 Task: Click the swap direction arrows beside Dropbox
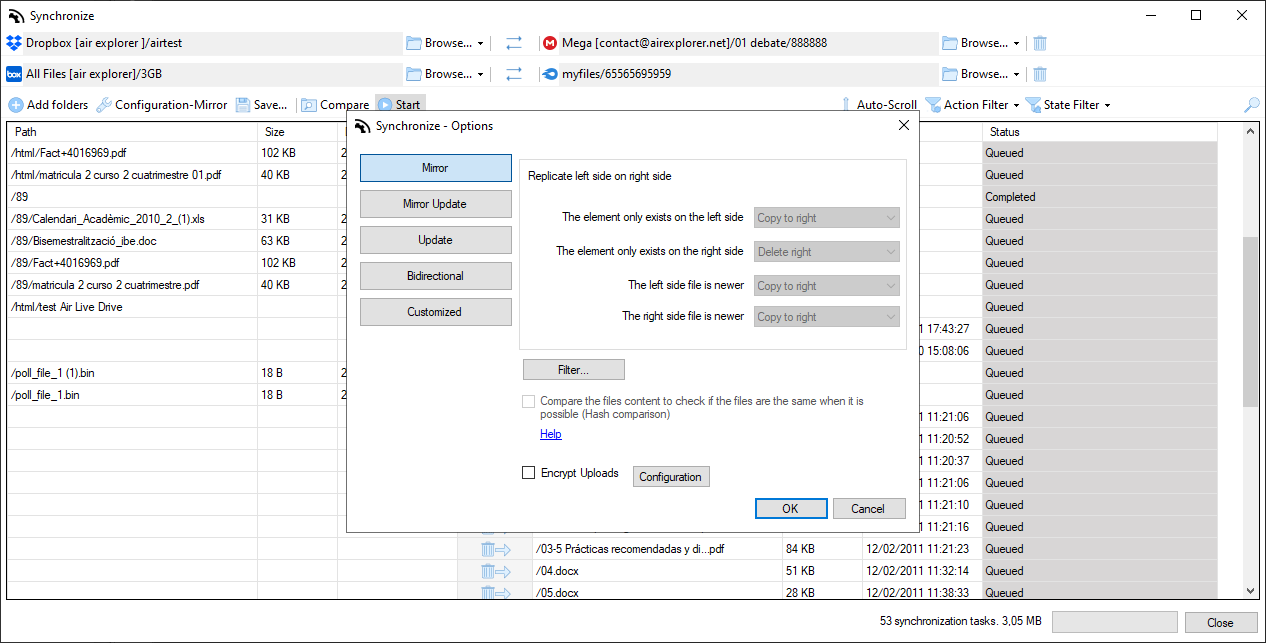[x=513, y=43]
